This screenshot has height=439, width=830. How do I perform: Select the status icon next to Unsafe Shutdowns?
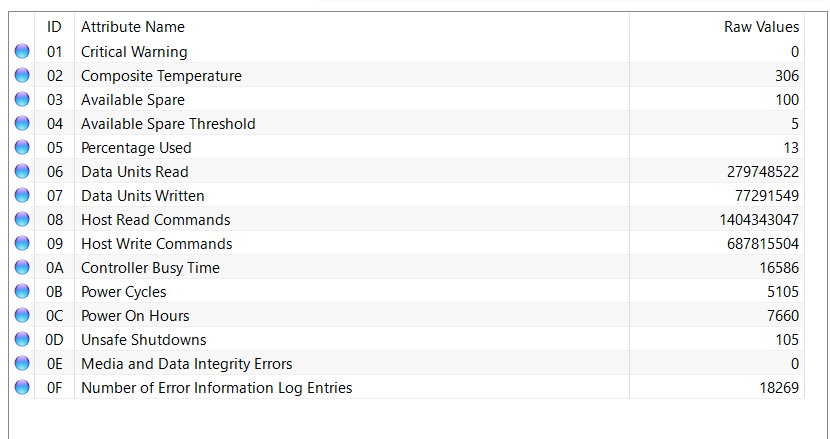click(22, 339)
